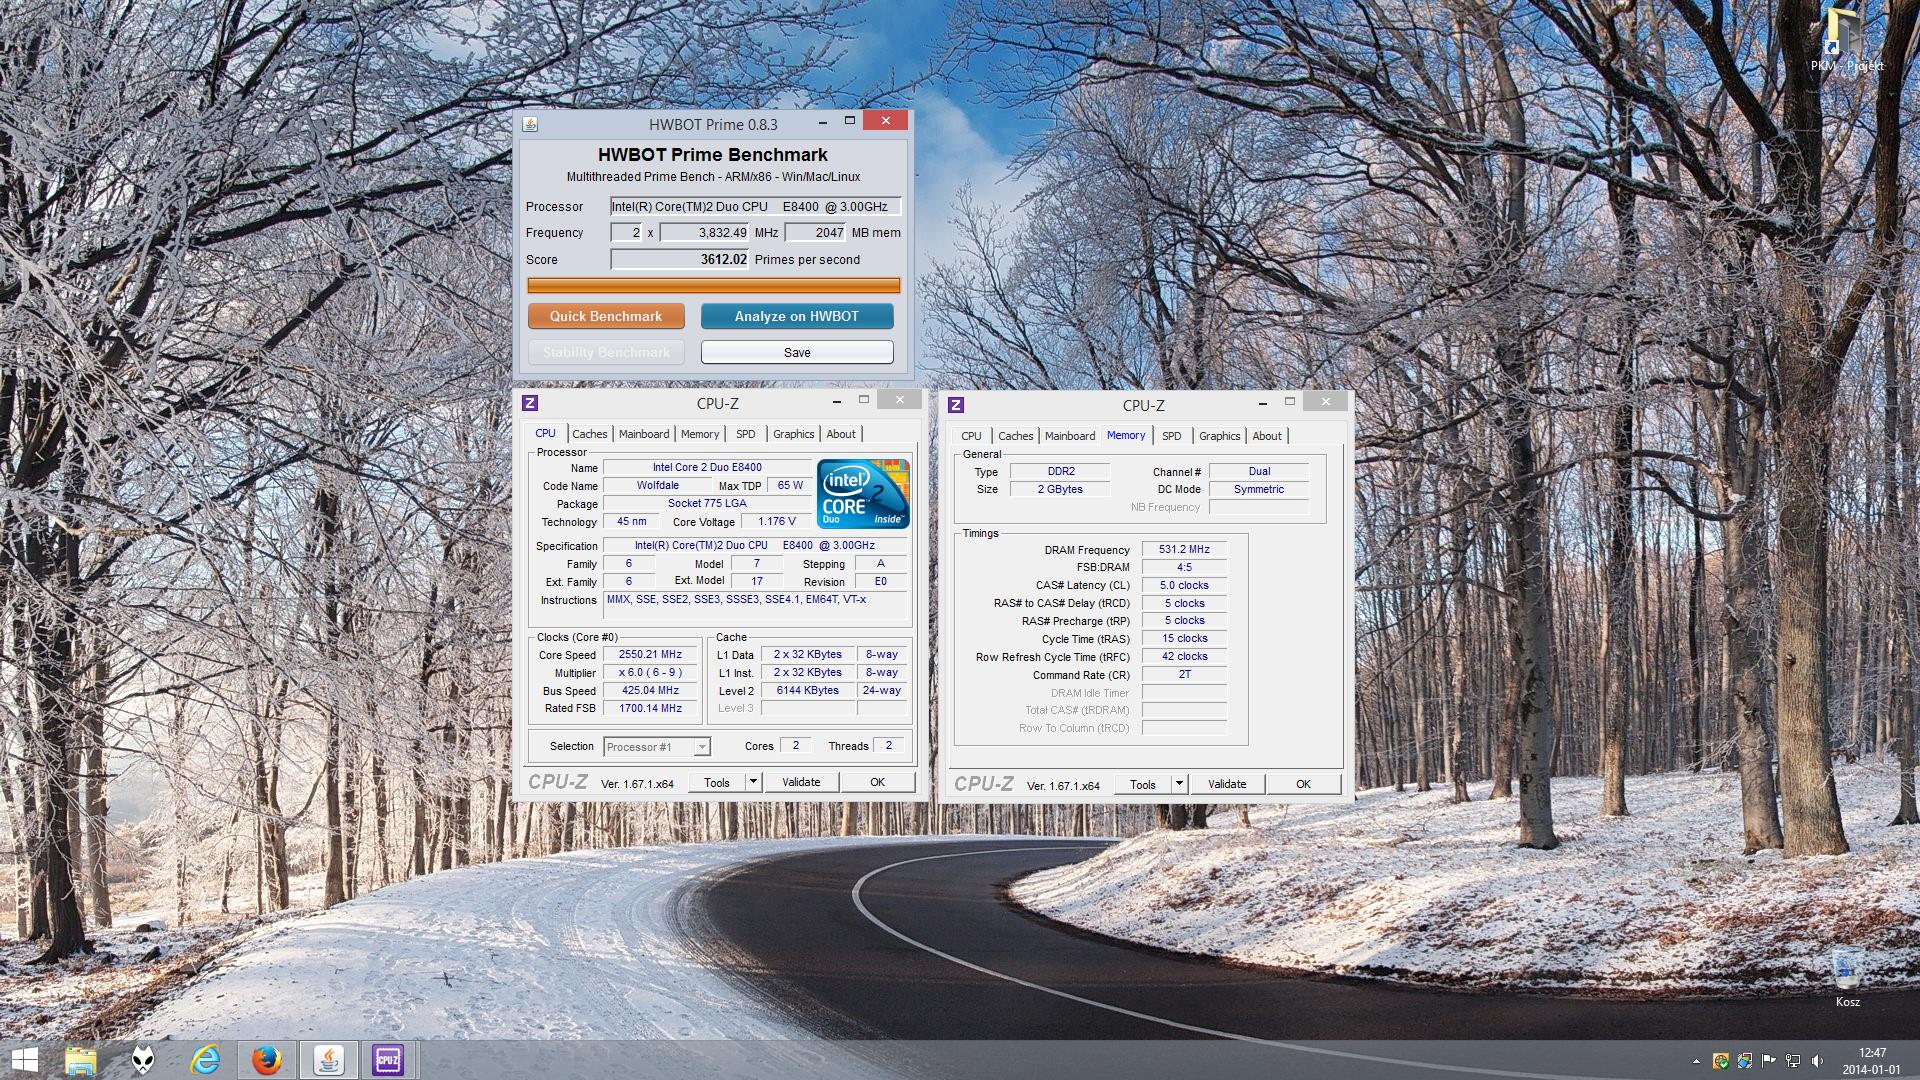Open Internet Explorer from the taskbar
1920x1080 pixels.
coord(205,1060)
